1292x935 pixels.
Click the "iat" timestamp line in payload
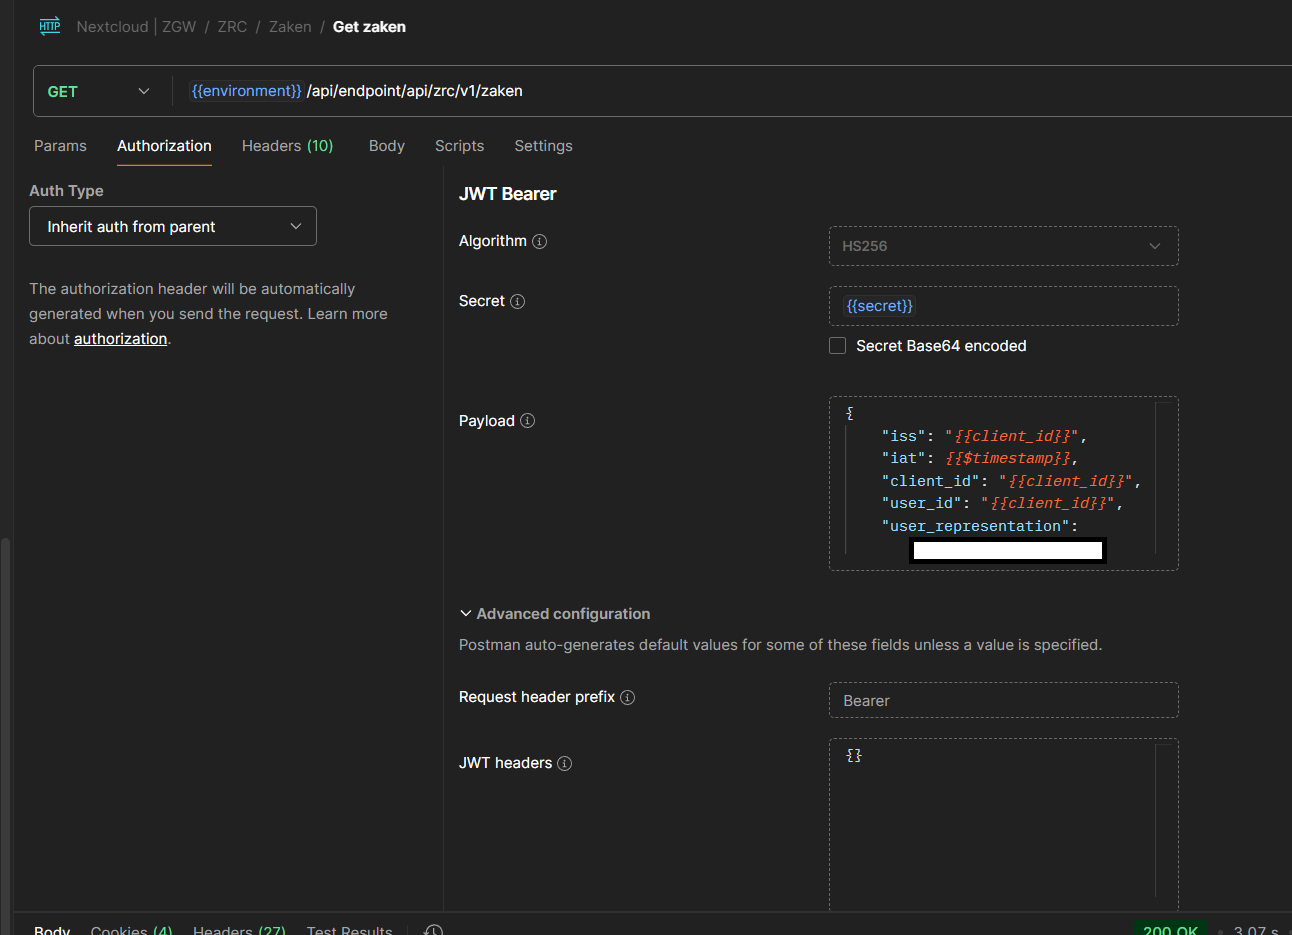click(979, 458)
